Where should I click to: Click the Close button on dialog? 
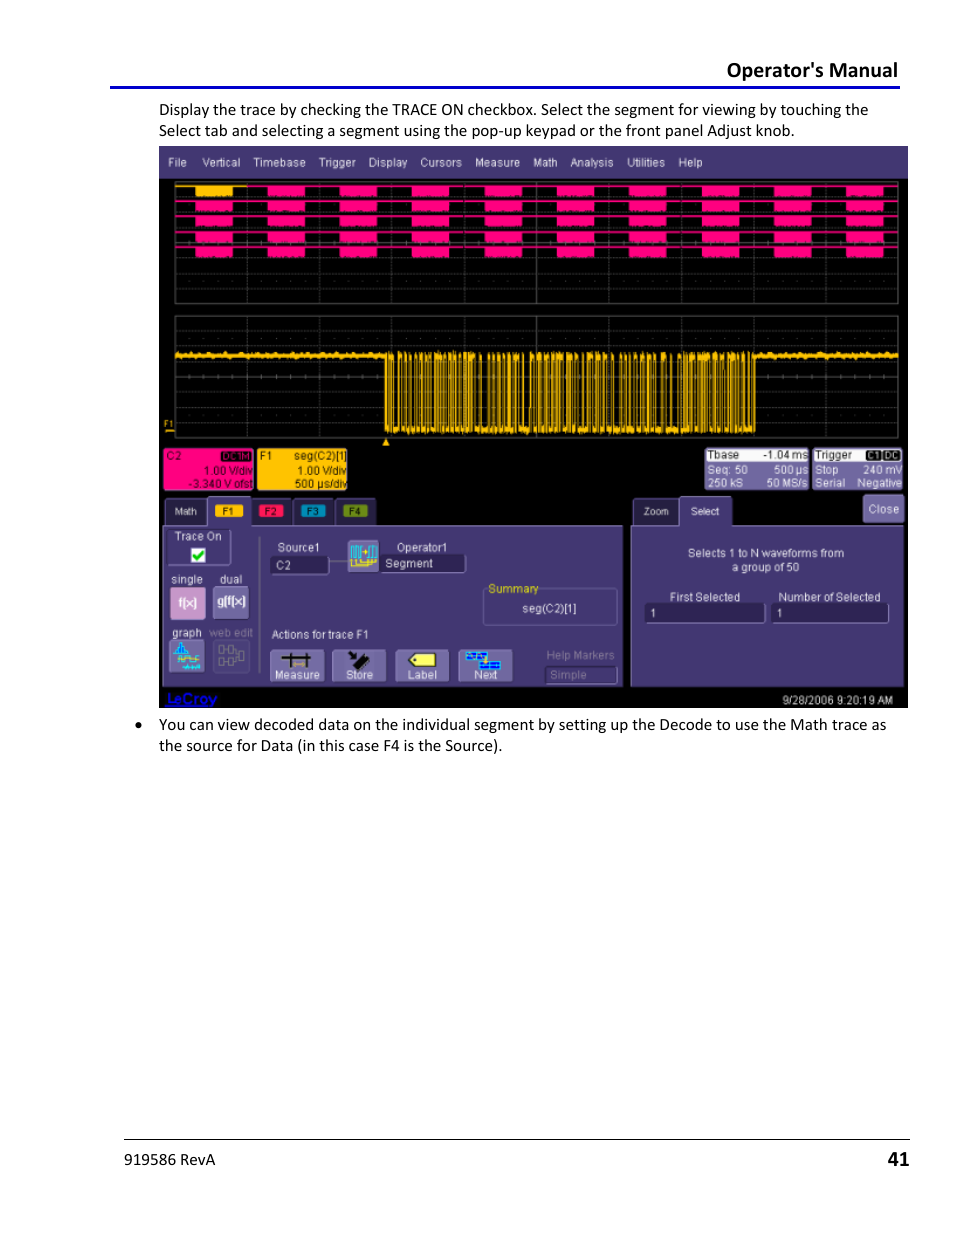(884, 509)
